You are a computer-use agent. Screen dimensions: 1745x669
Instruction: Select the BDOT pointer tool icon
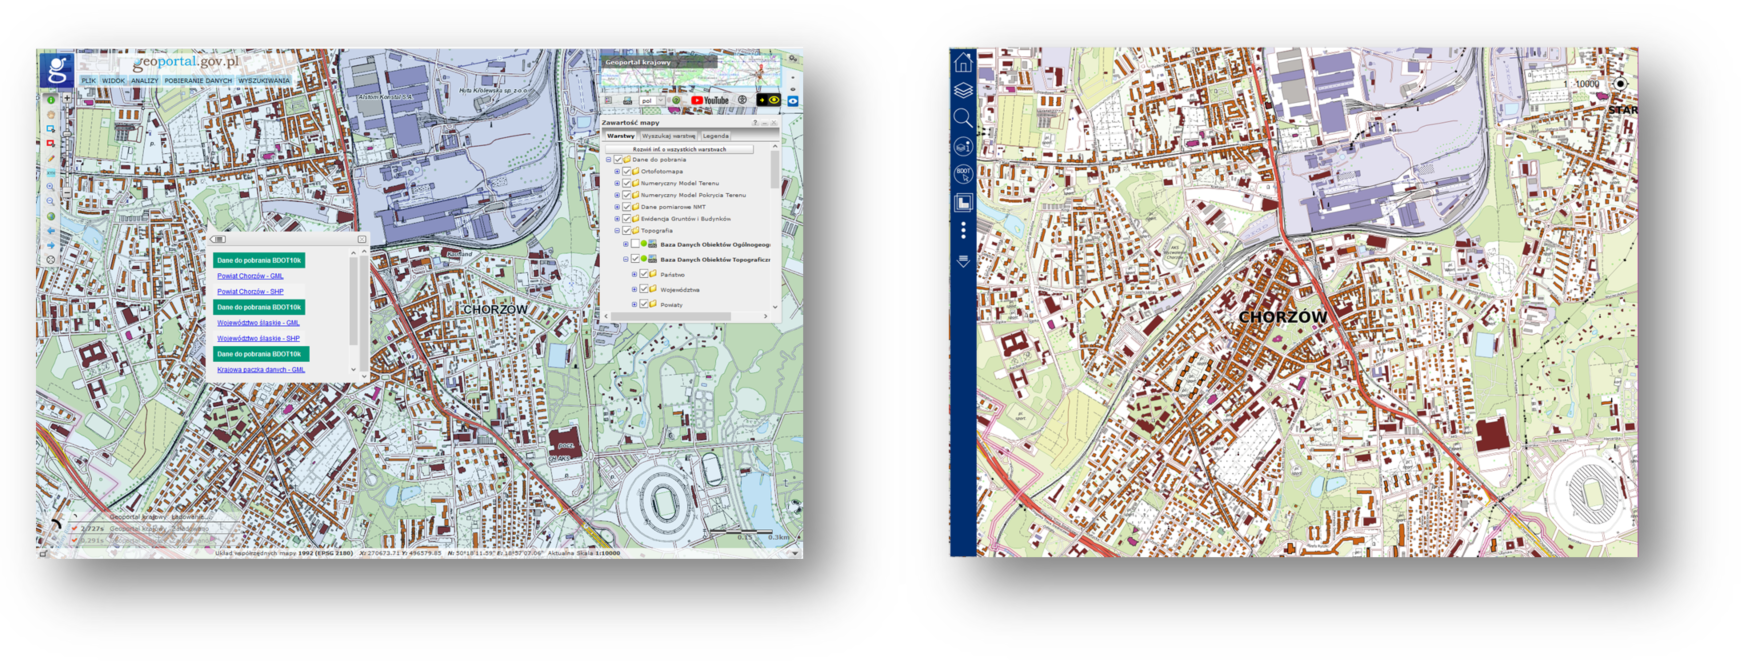point(963,174)
